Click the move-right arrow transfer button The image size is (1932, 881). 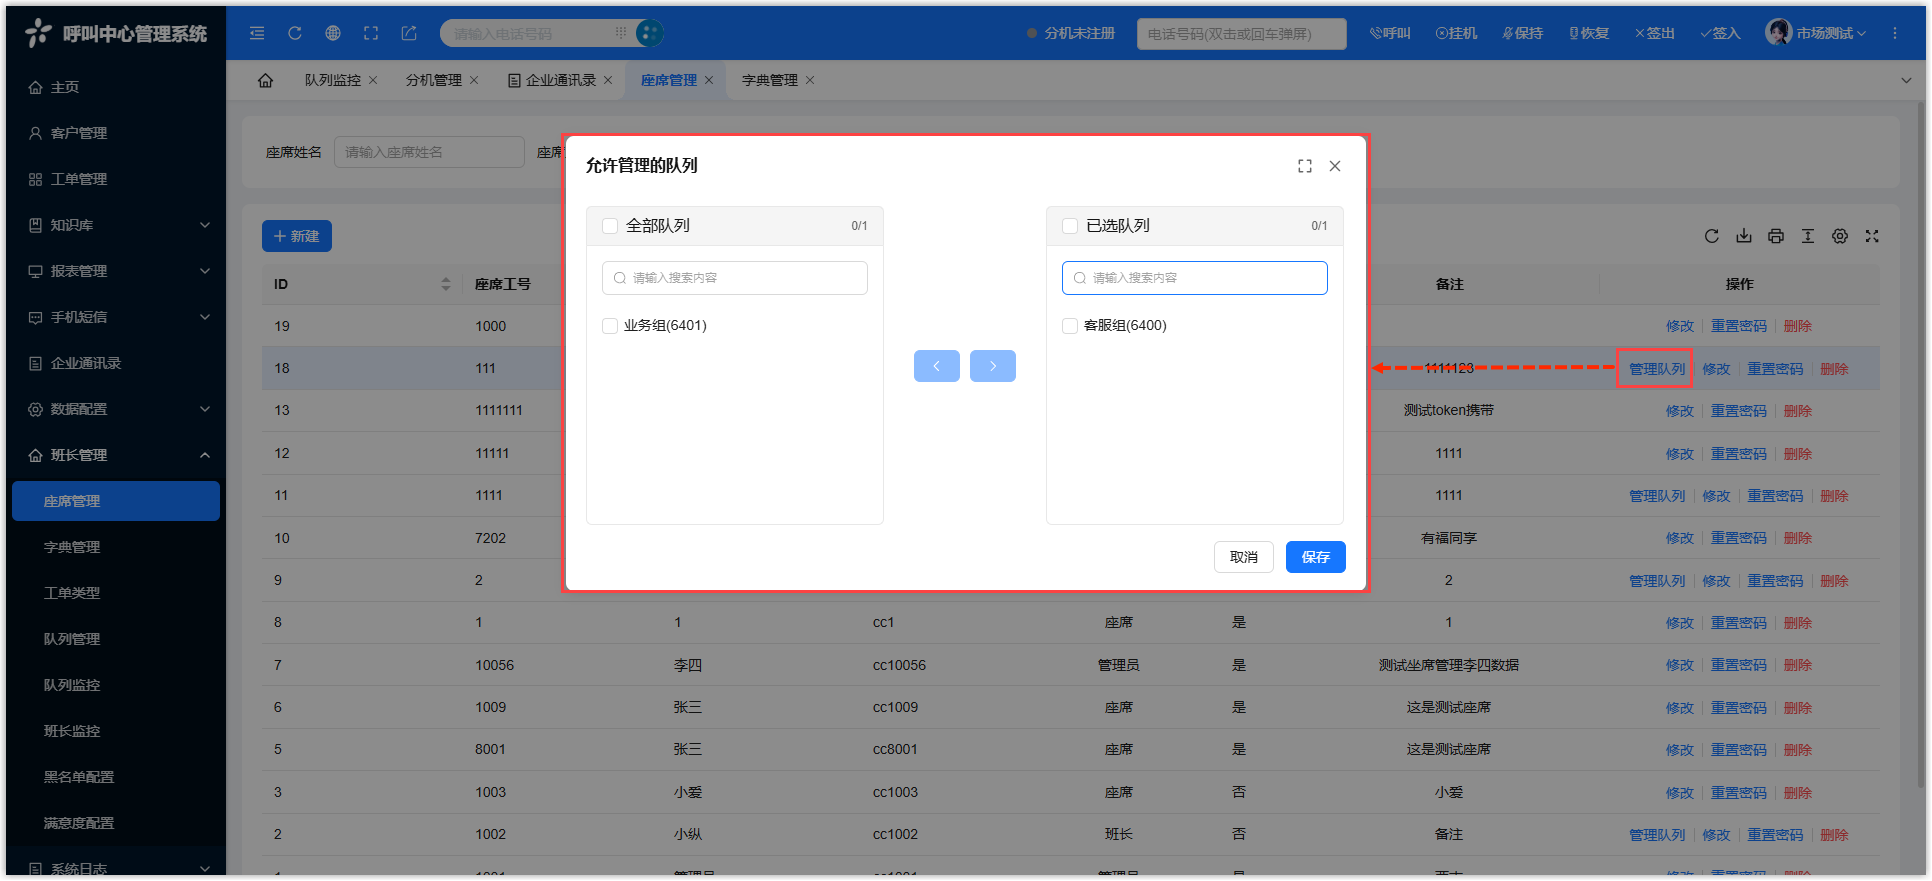992,366
